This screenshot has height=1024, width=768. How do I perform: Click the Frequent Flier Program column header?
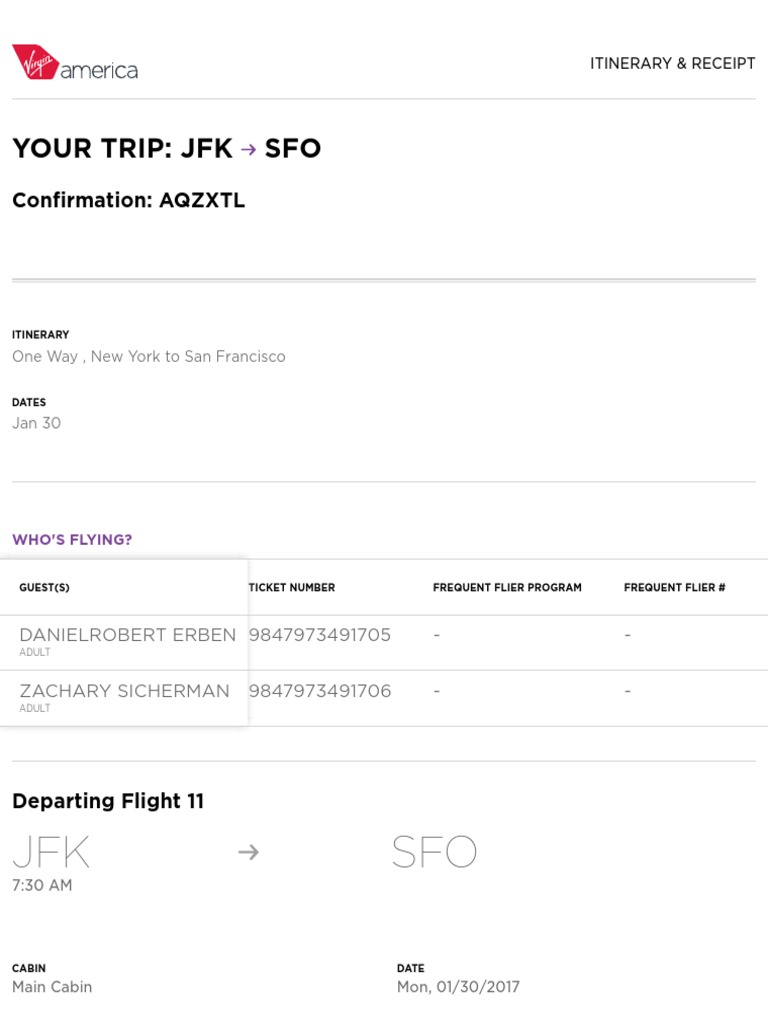[x=507, y=588]
